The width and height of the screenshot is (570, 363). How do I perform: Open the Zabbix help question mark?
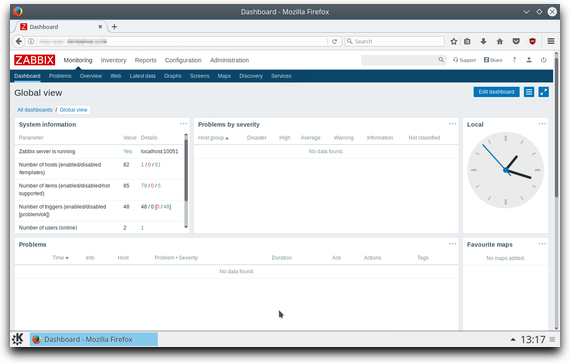(514, 60)
